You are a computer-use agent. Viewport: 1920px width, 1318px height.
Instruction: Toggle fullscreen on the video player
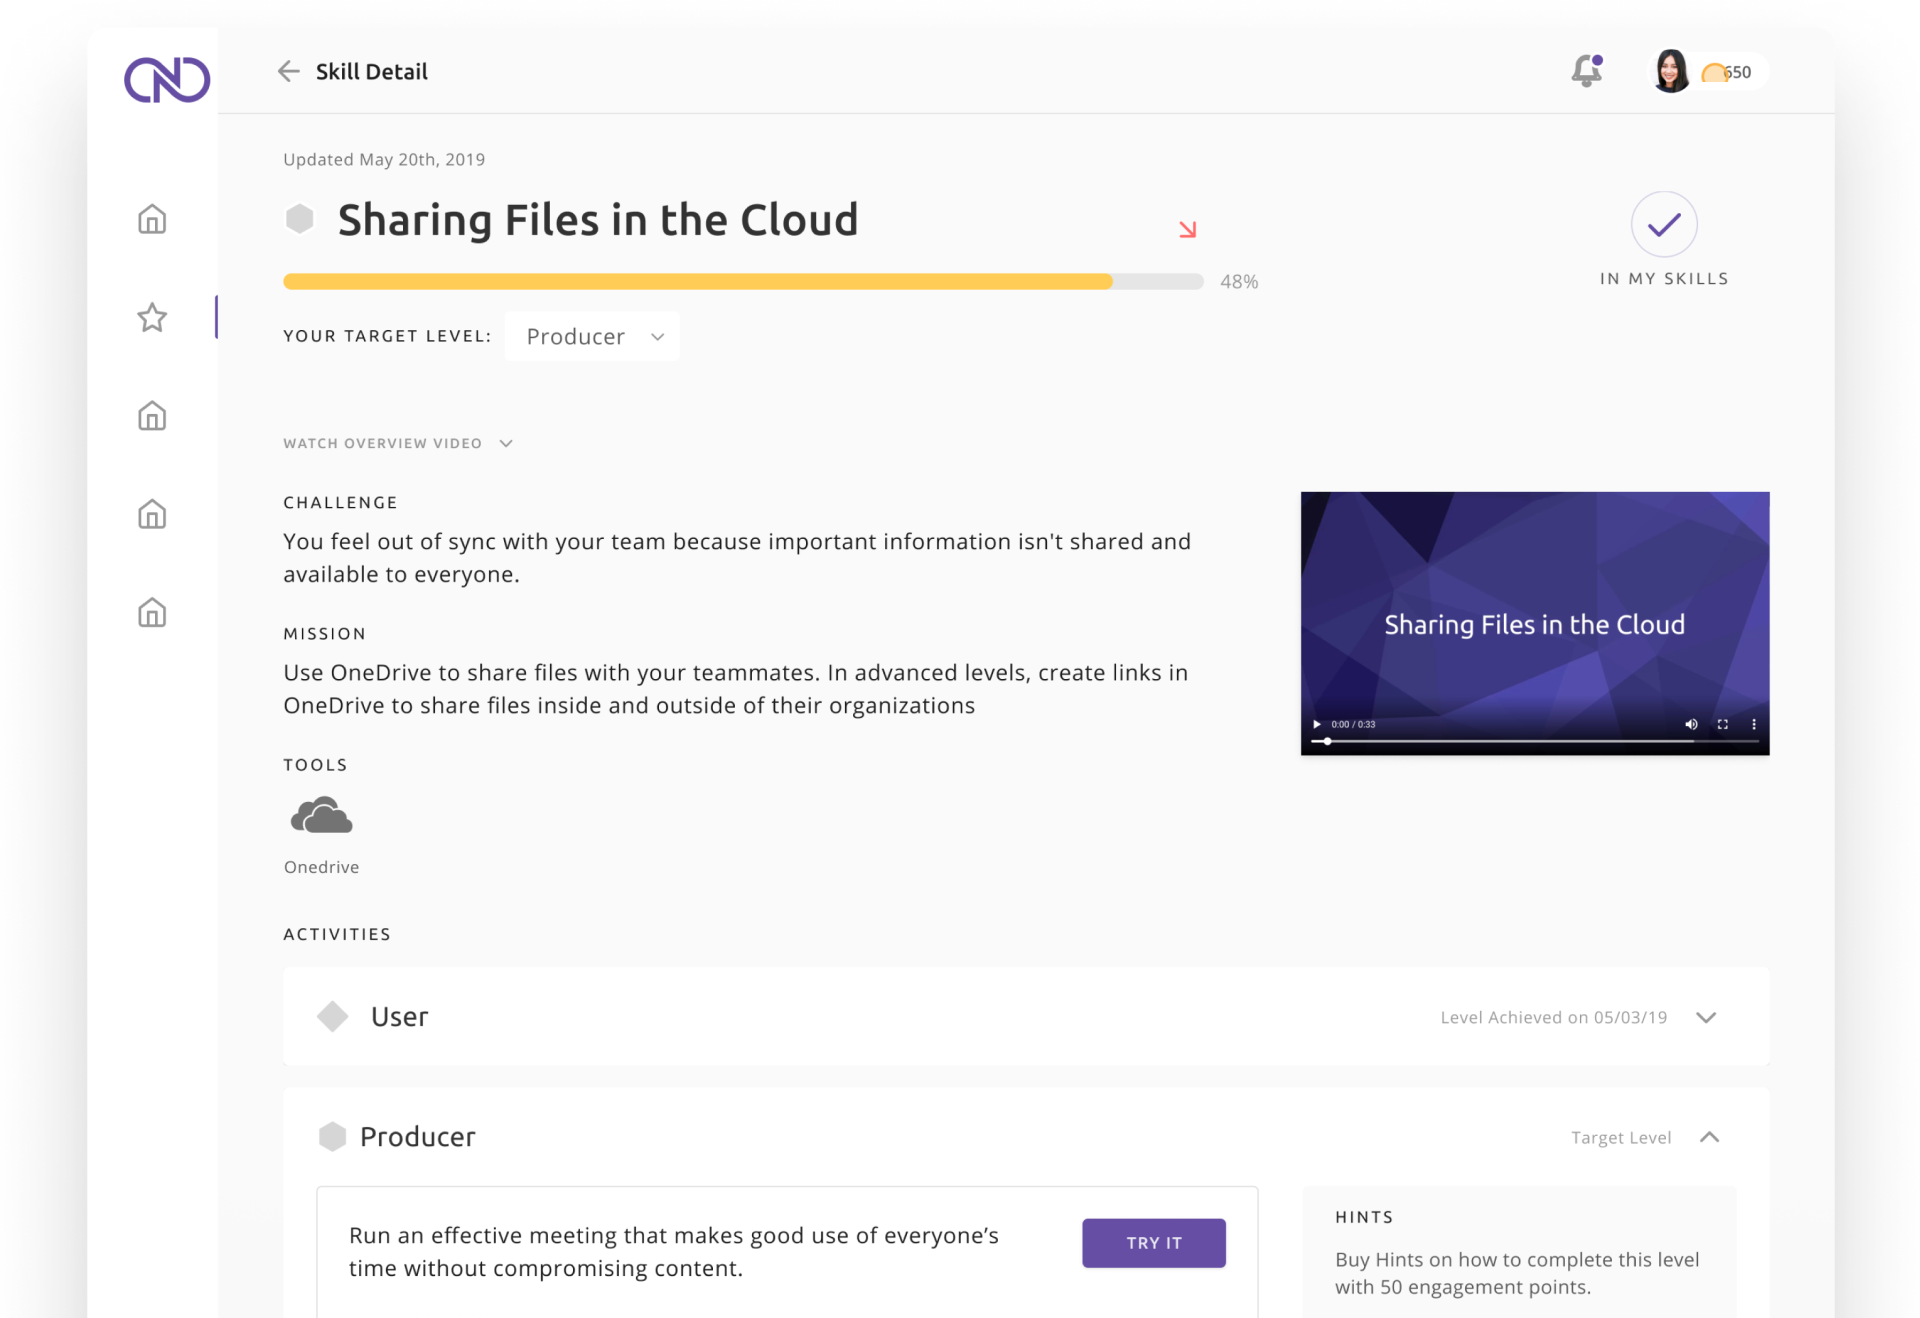coord(1722,724)
